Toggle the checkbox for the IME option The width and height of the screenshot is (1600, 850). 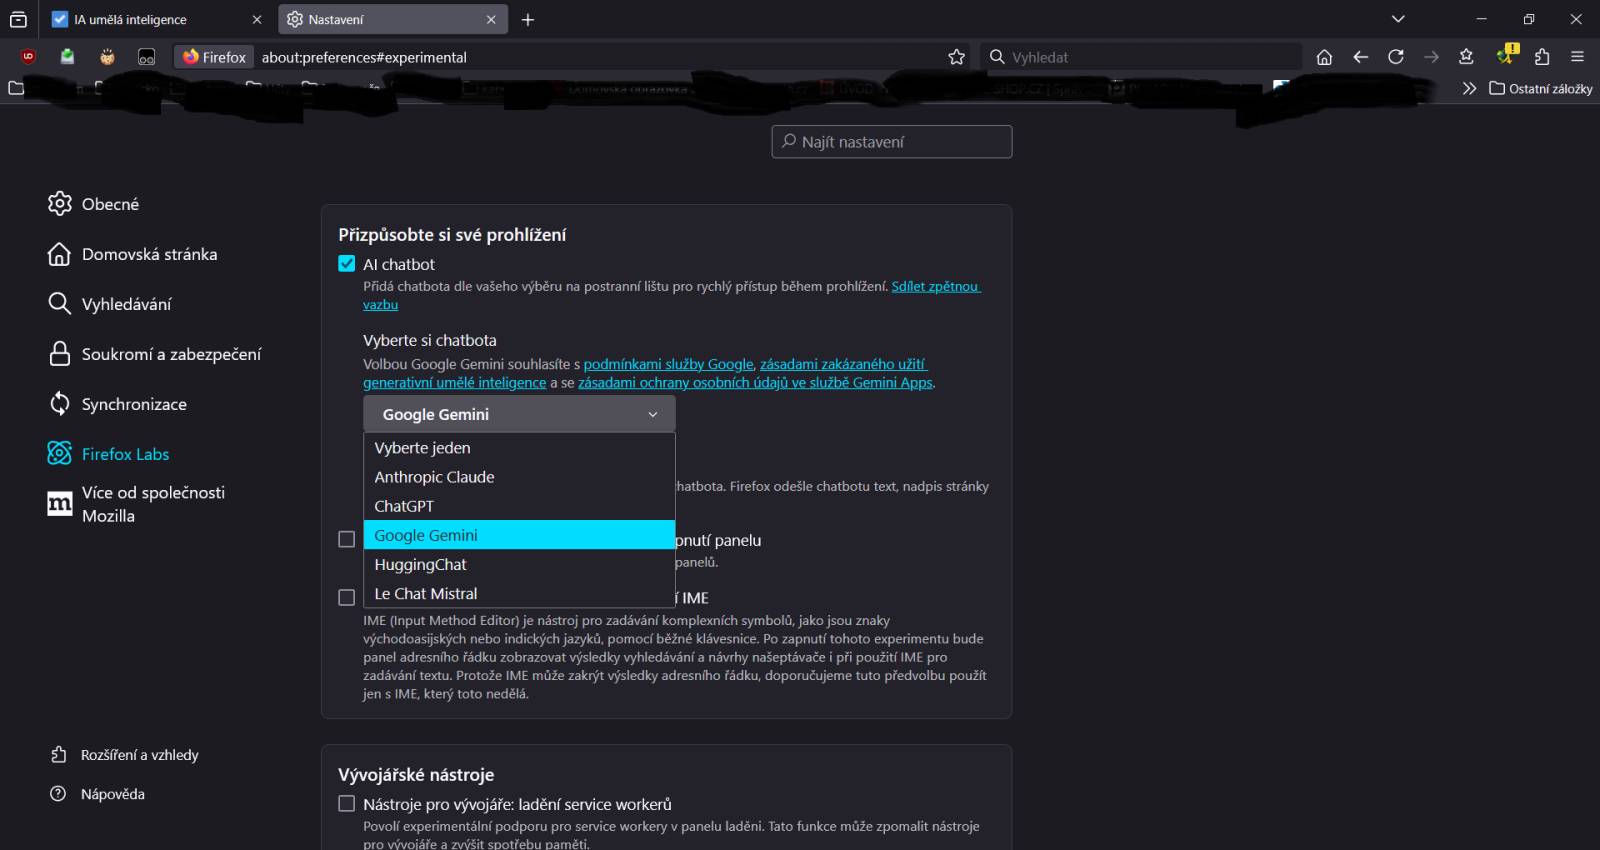point(347,597)
